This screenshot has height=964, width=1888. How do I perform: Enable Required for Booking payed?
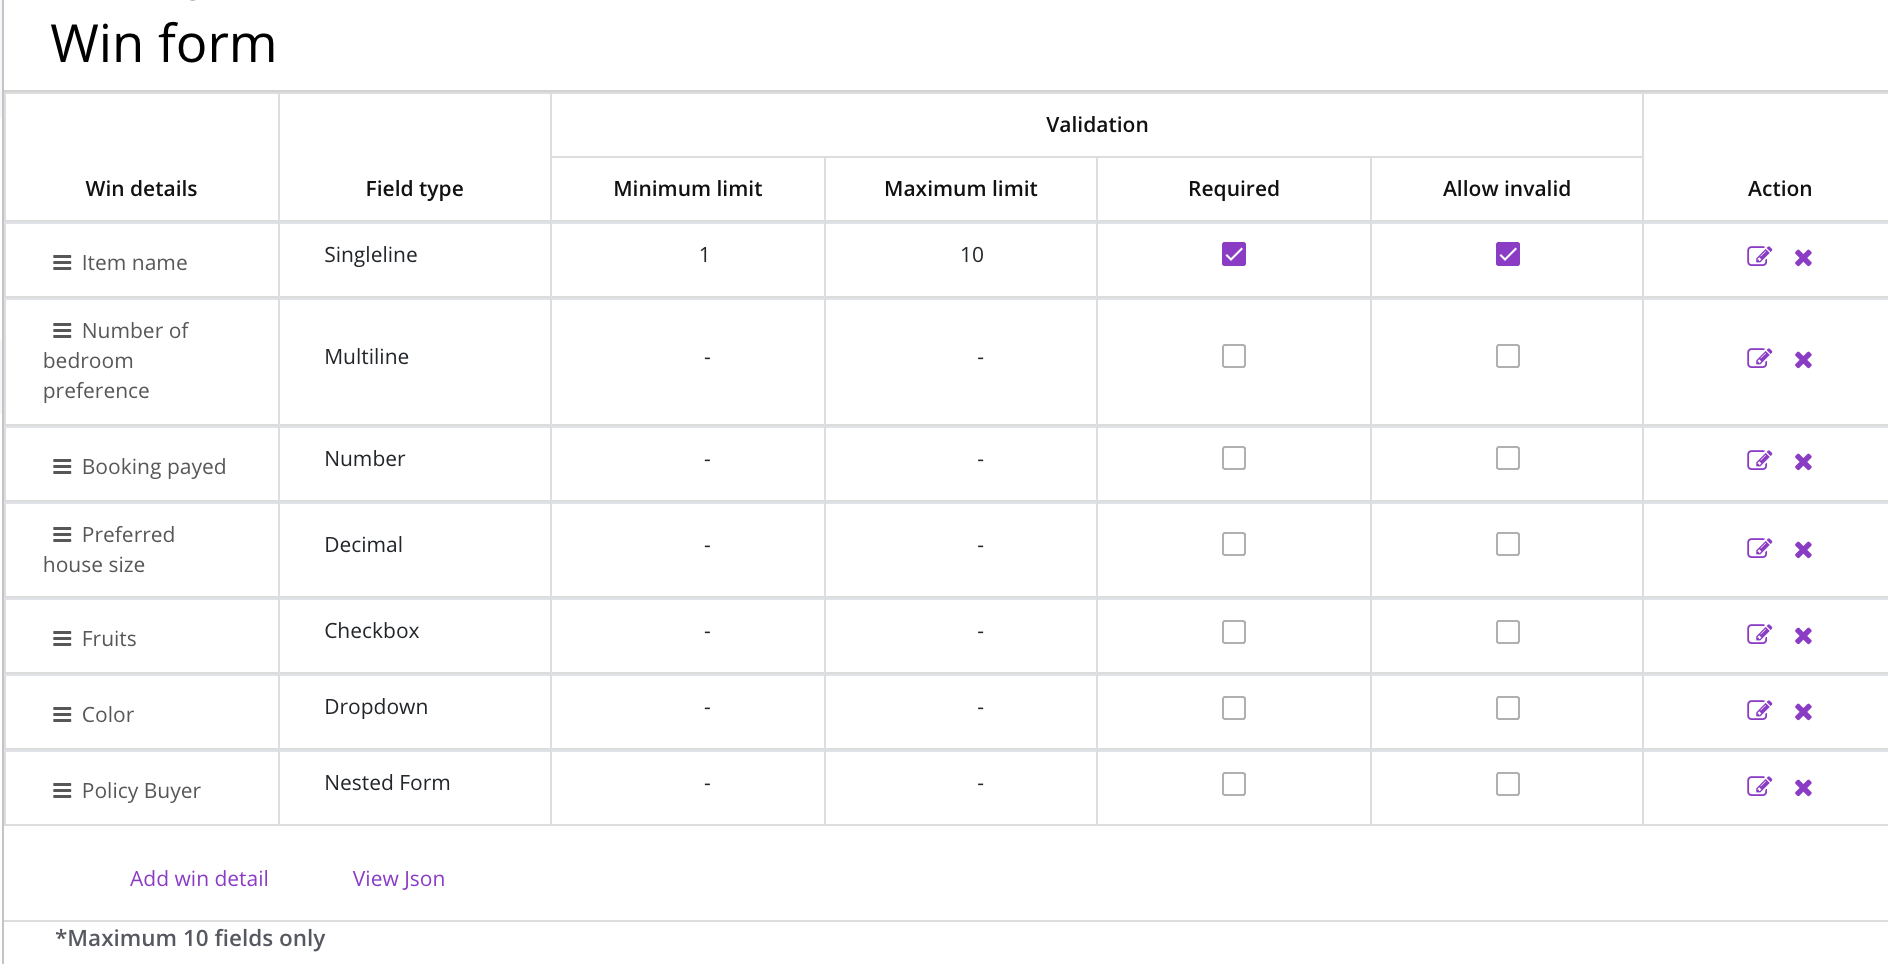(1234, 458)
